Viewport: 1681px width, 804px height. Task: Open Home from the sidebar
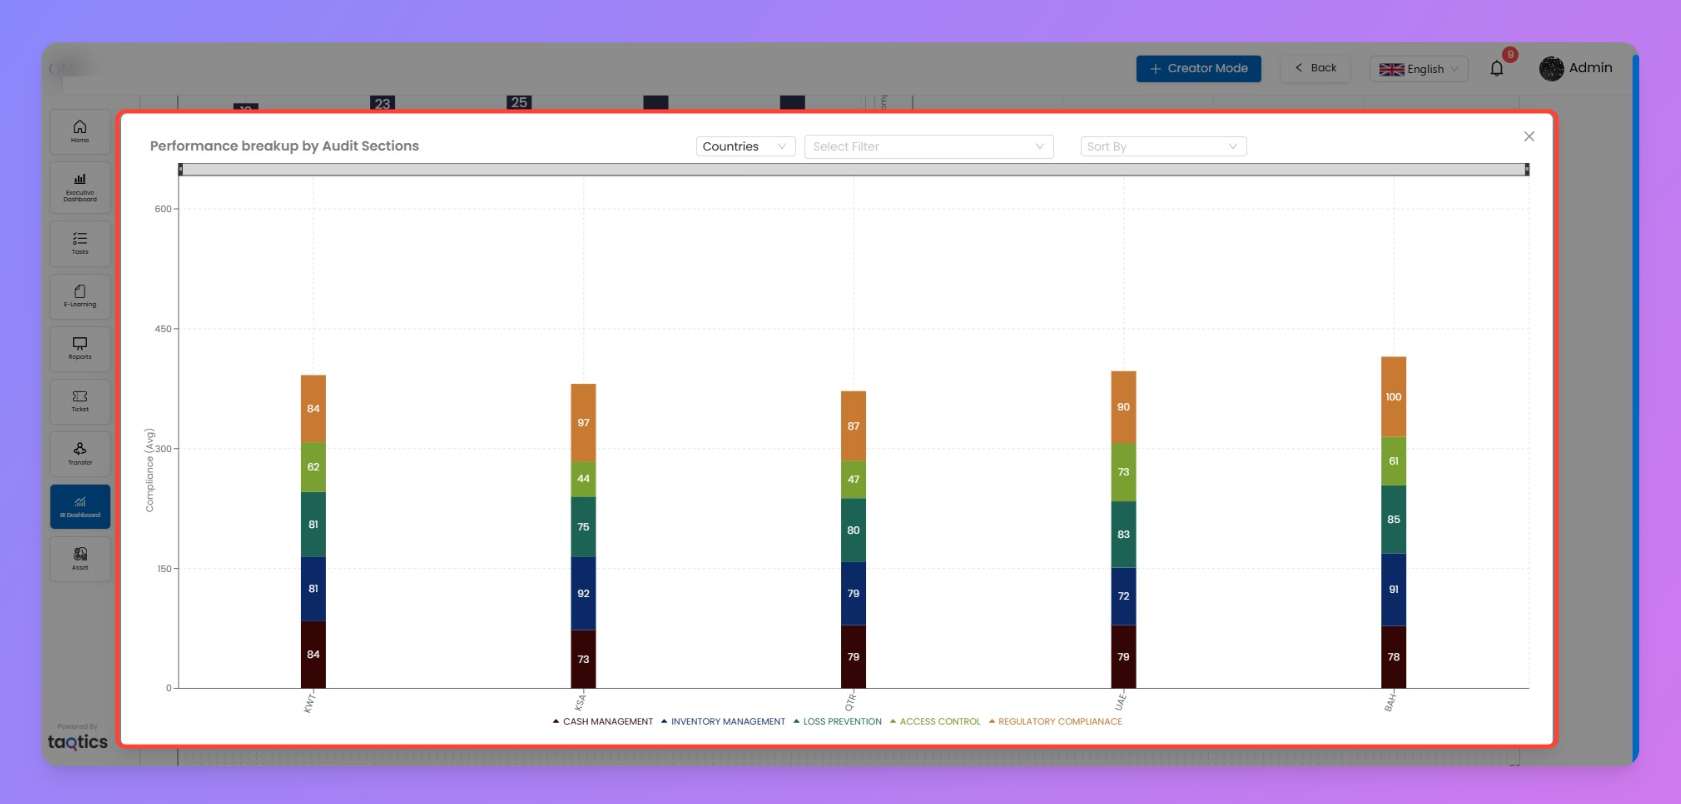click(80, 131)
